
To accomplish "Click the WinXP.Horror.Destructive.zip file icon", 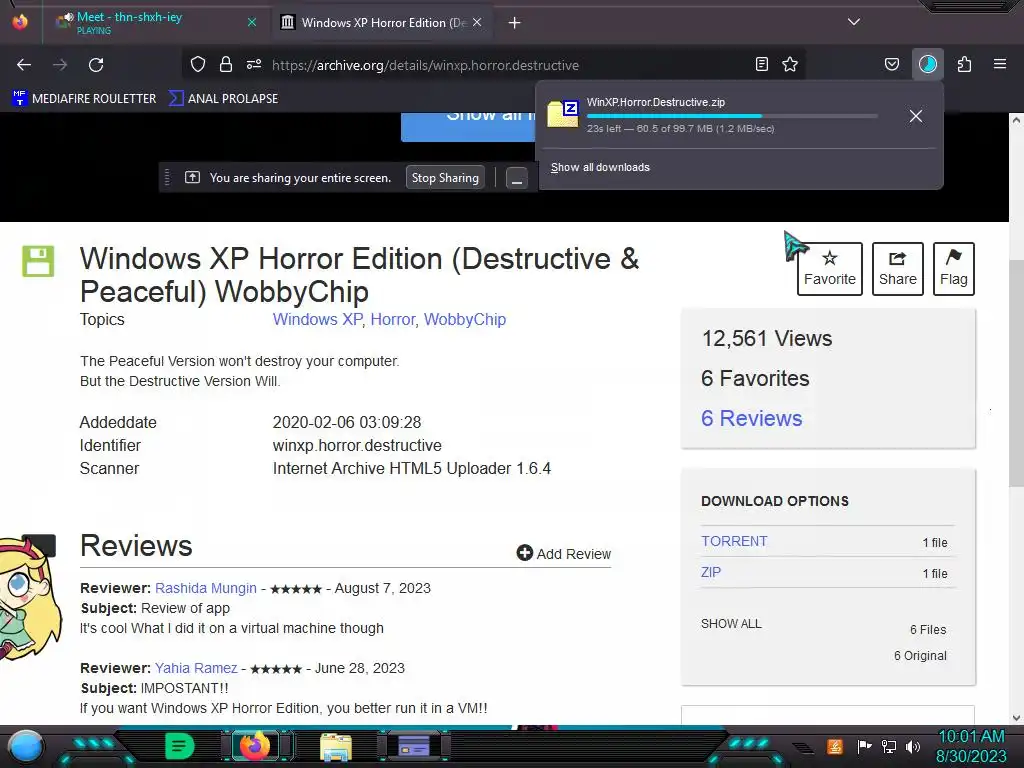I will 563,114.
